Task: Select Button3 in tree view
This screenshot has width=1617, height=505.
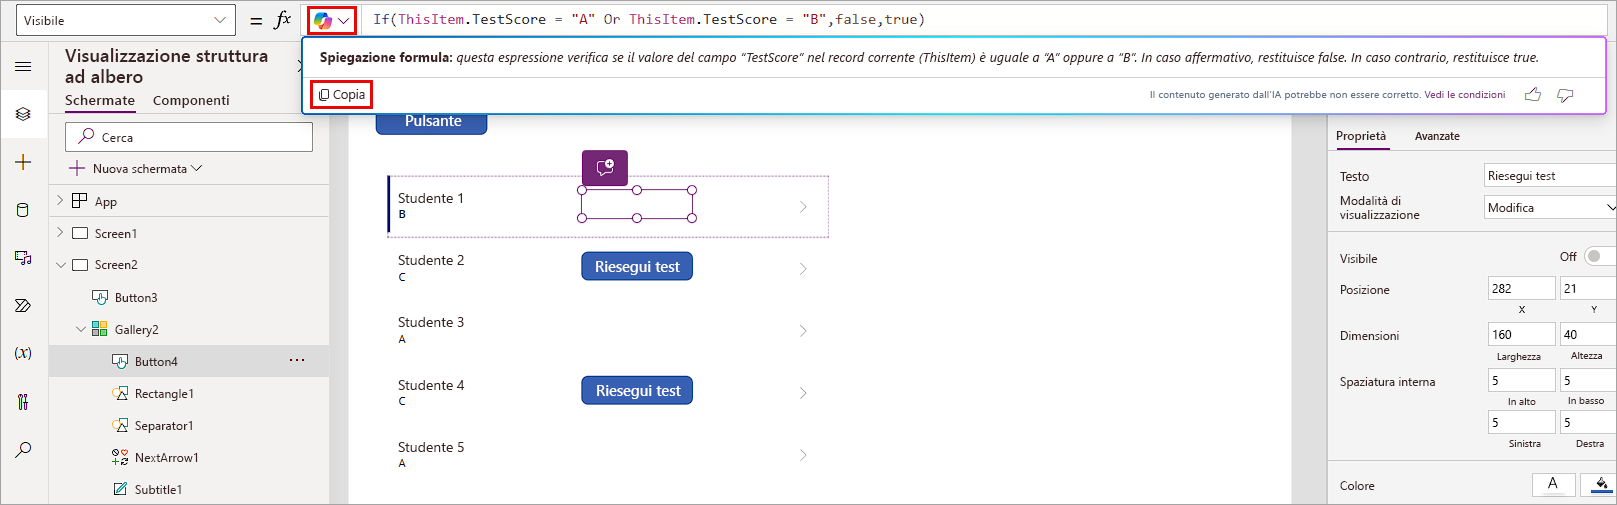Action: coord(136,297)
